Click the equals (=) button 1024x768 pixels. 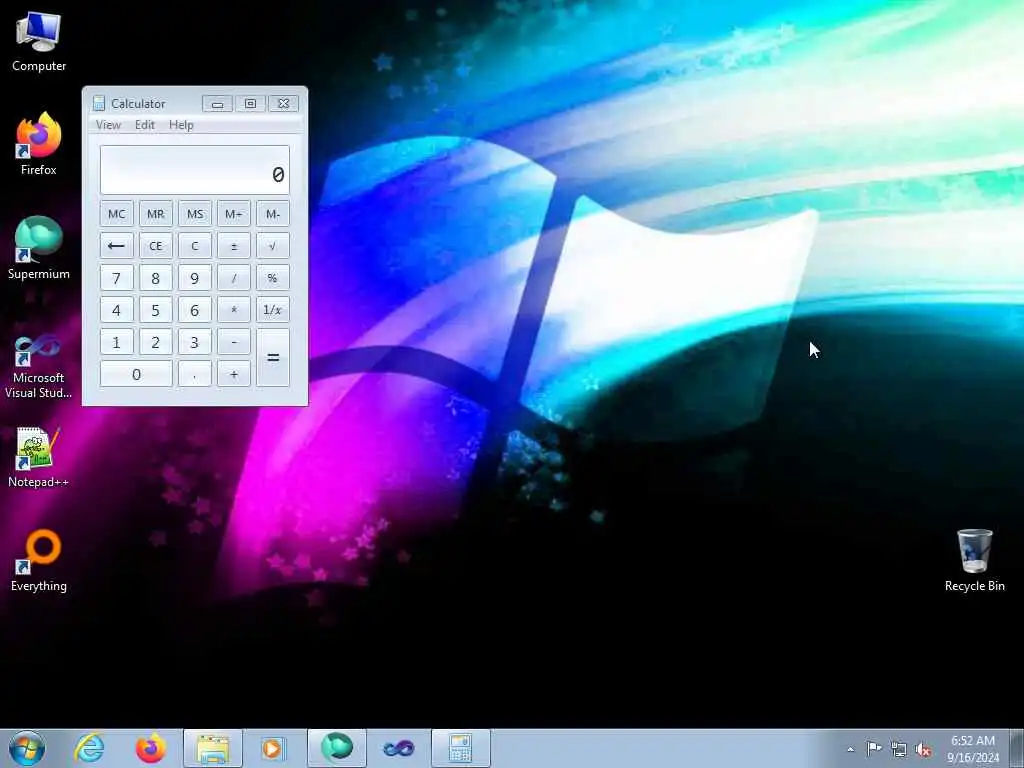click(x=273, y=357)
